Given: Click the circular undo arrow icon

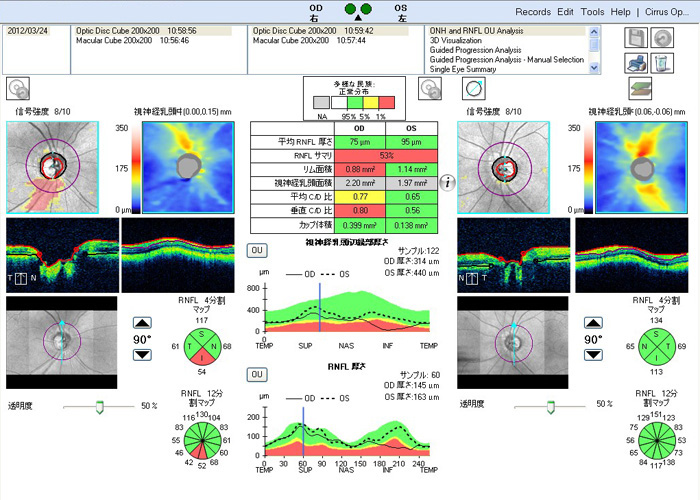Looking at the screenshot, I should (x=661, y=38).
